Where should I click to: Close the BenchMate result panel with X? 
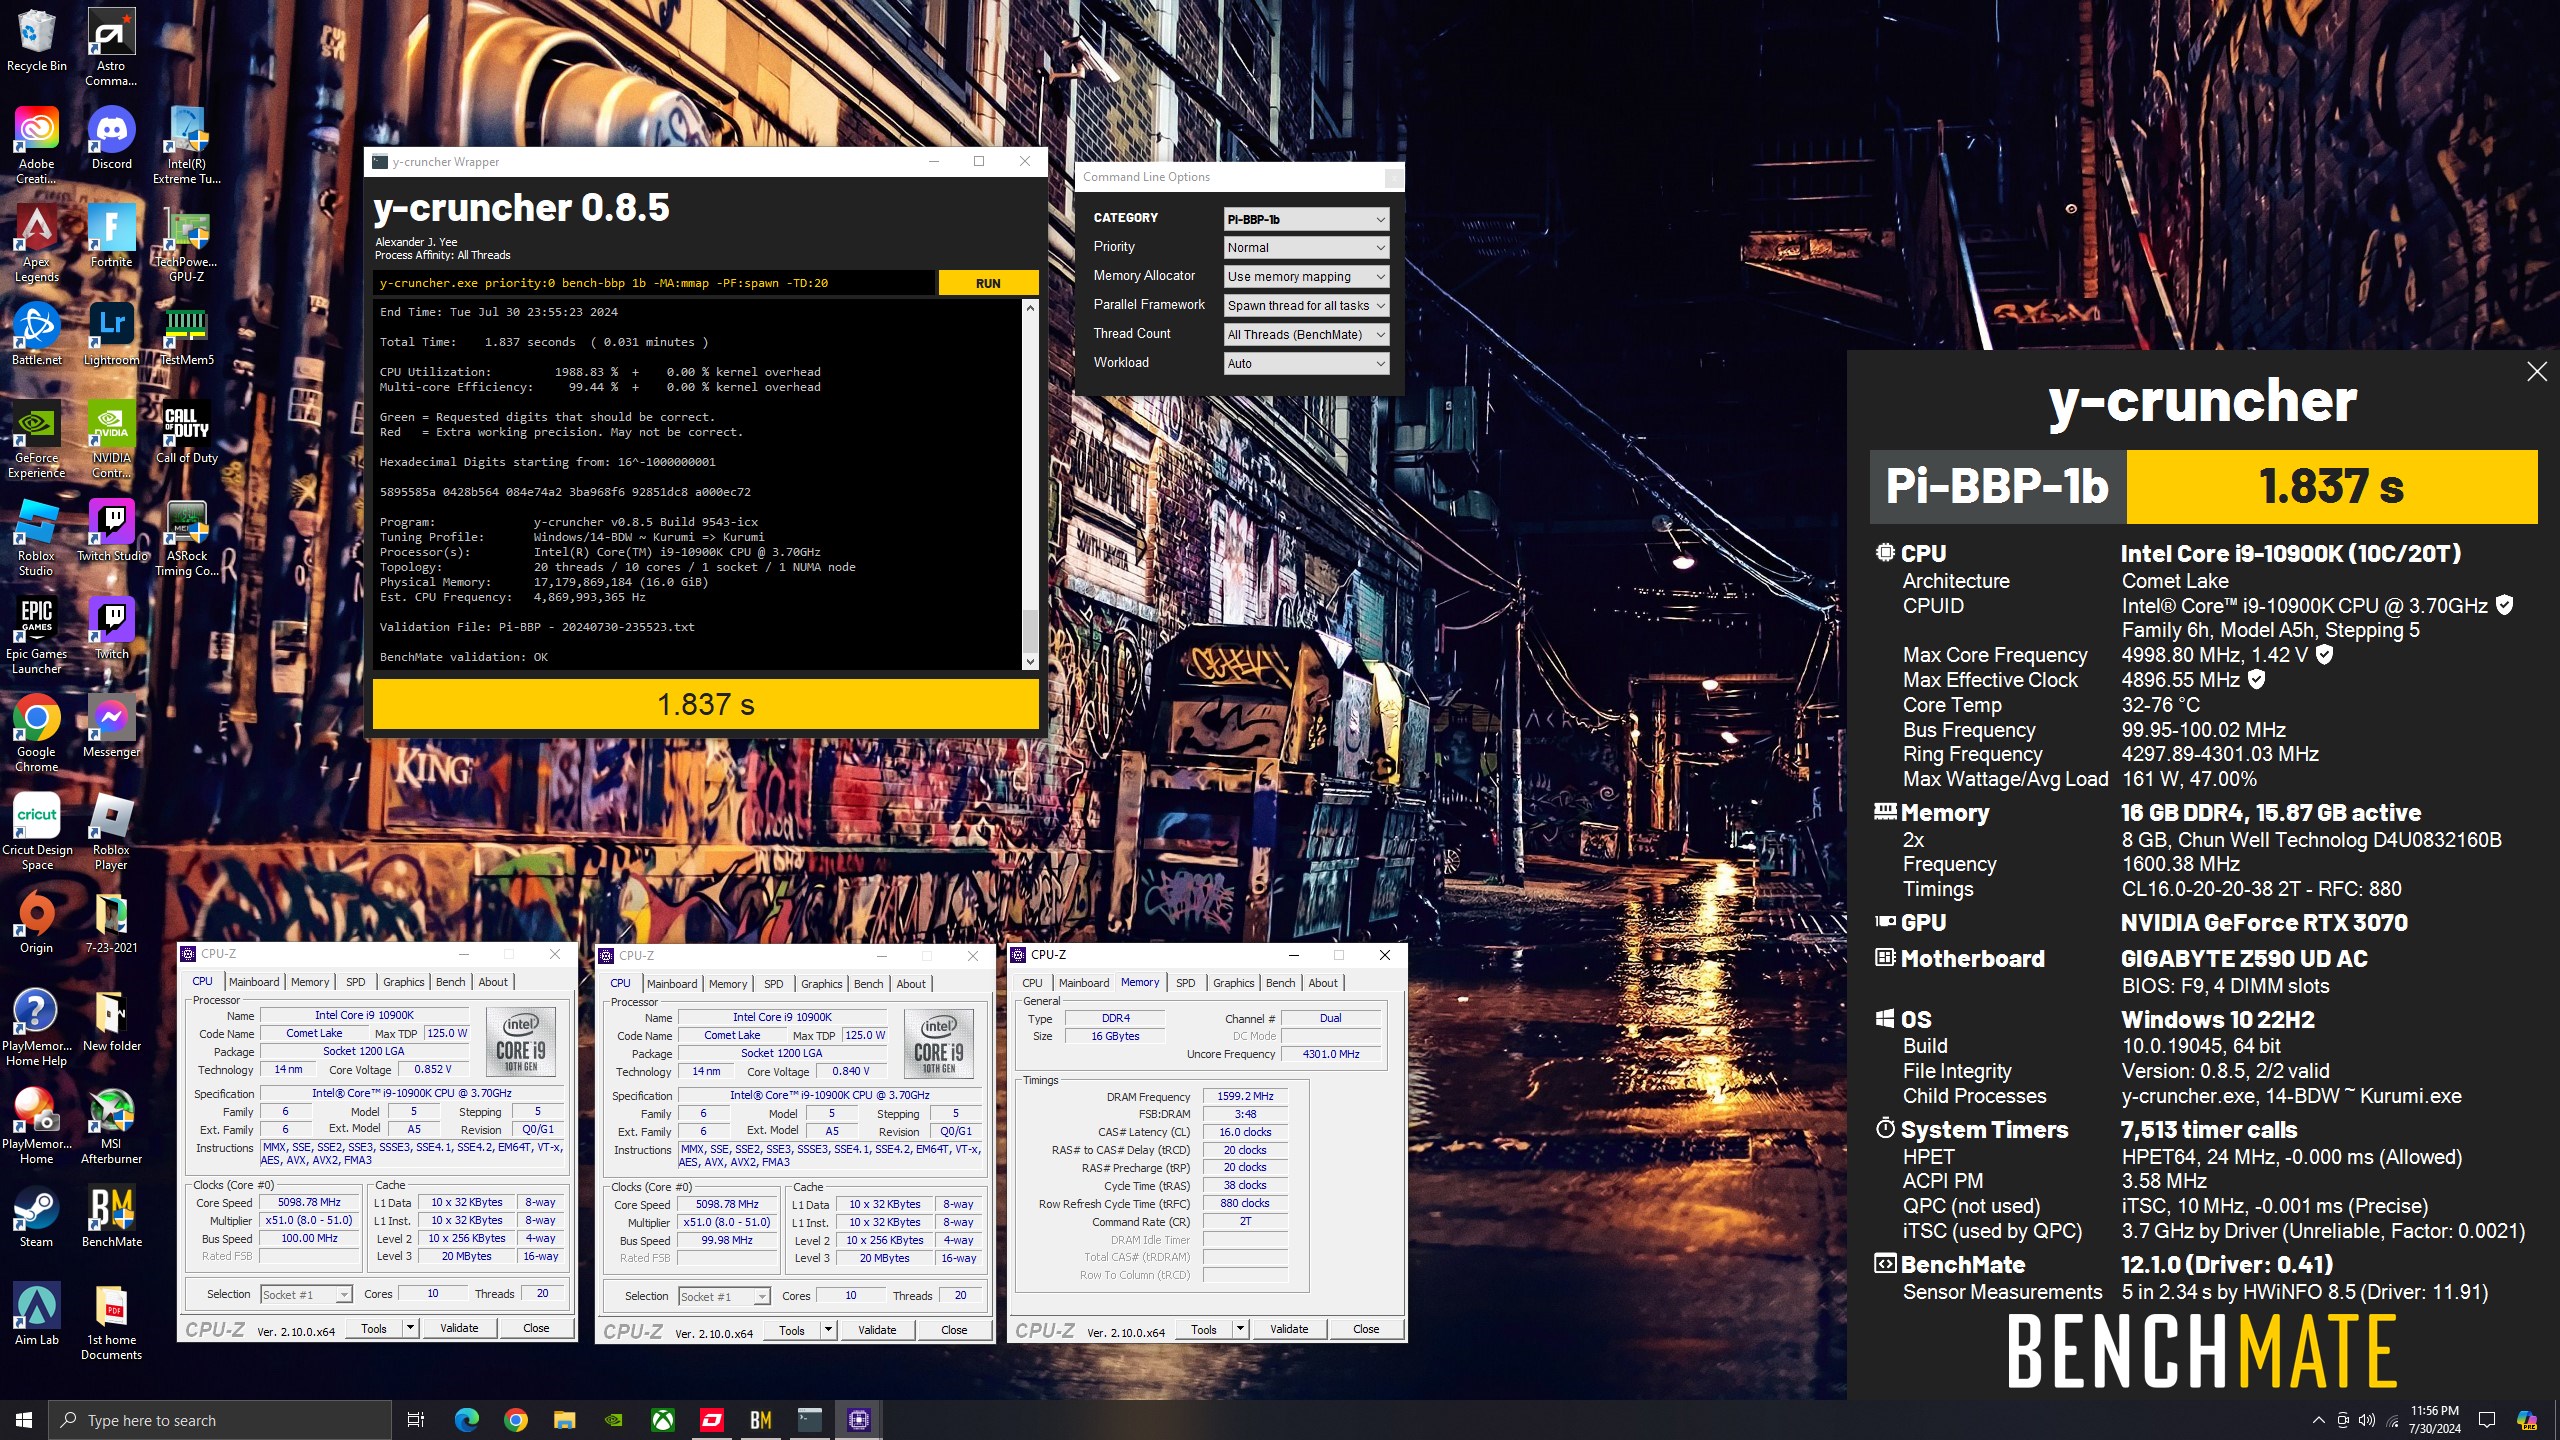2537,372
